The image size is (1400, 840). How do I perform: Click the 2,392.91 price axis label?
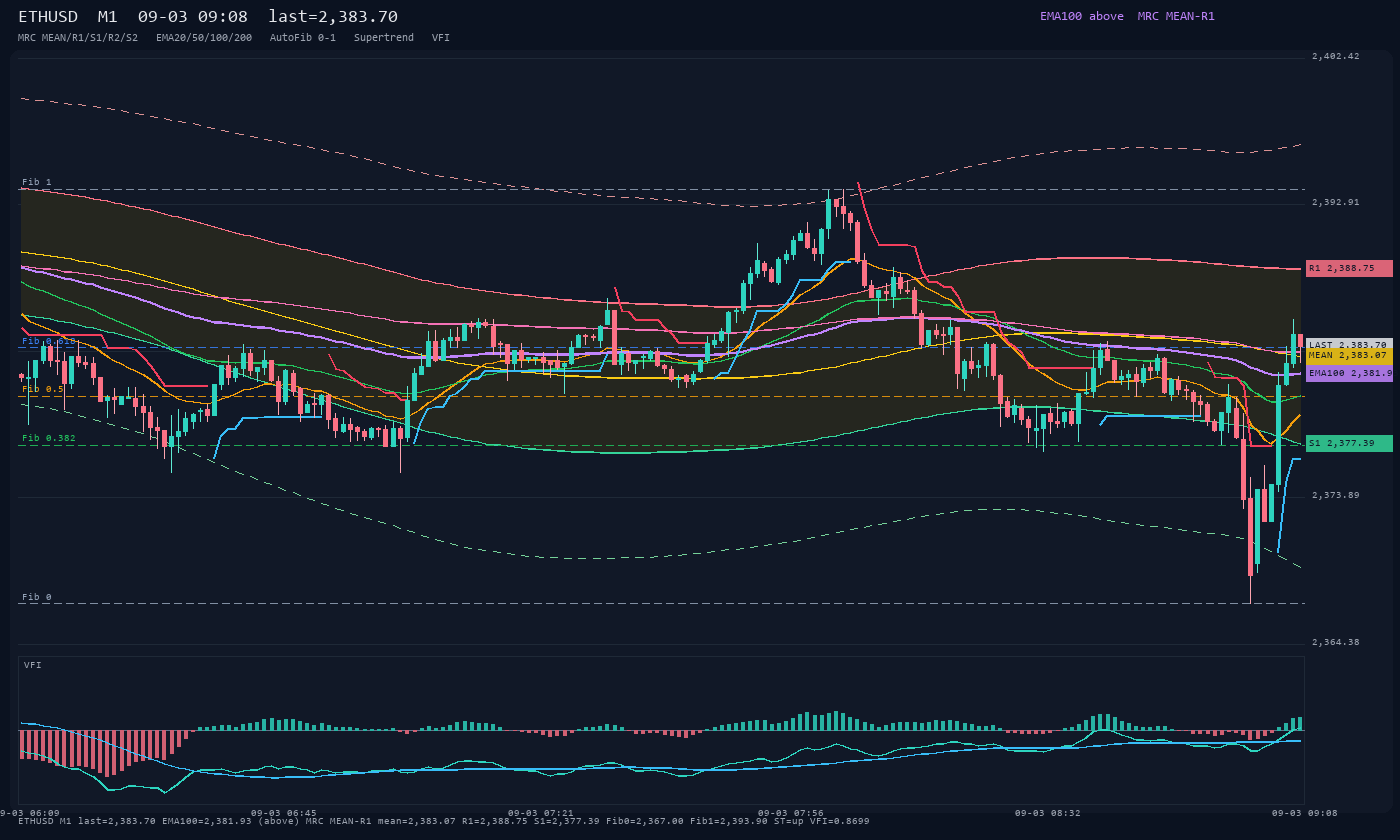pos(1336,202)
